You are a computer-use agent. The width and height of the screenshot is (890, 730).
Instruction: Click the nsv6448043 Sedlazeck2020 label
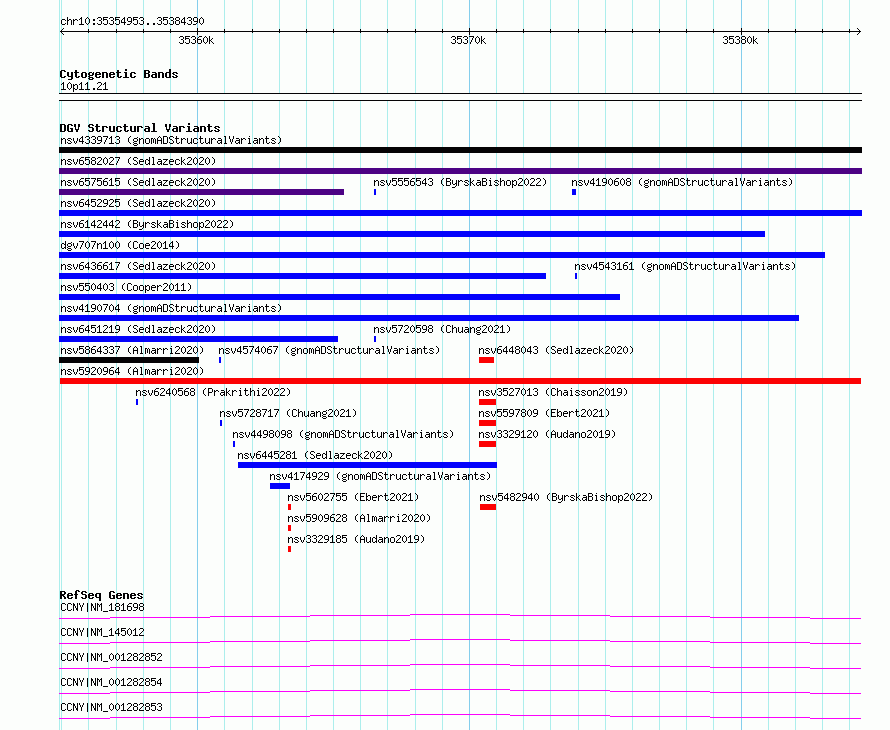click(x=556, y=350)
